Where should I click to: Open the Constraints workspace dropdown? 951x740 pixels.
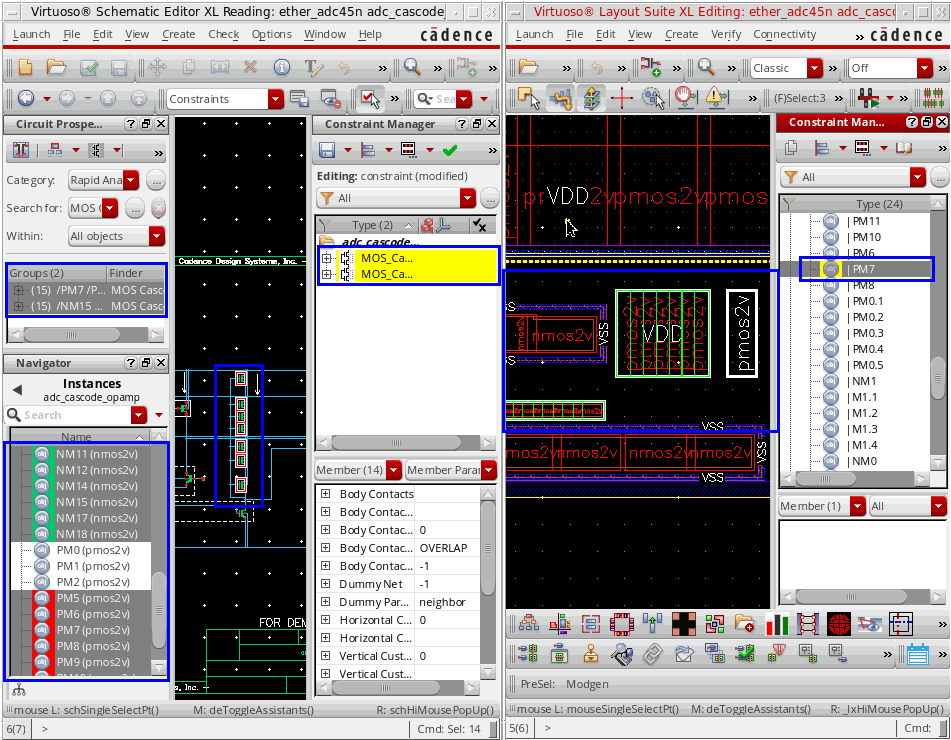point(275,99)
